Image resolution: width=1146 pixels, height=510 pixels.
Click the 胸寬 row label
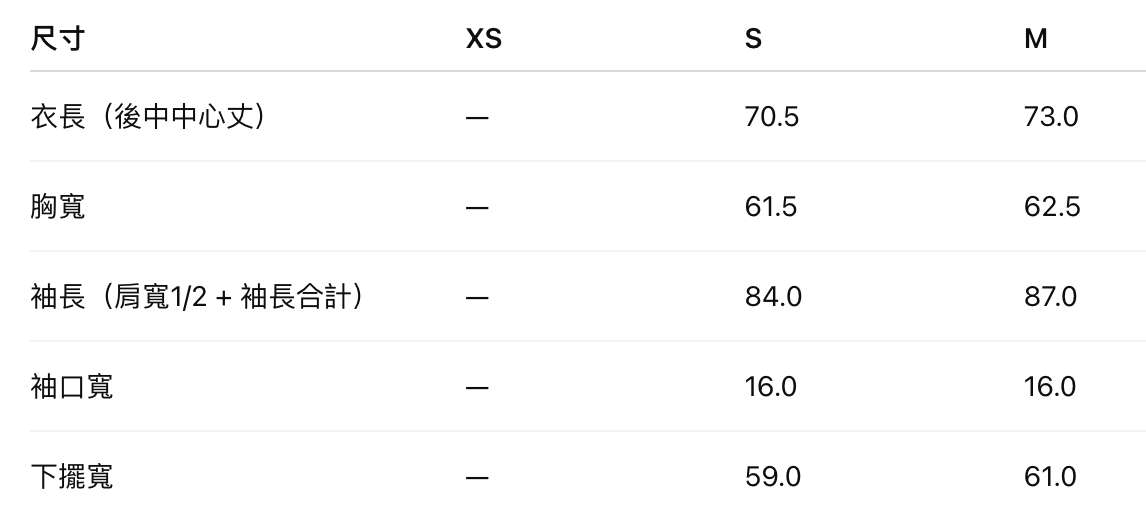point(58,207)
